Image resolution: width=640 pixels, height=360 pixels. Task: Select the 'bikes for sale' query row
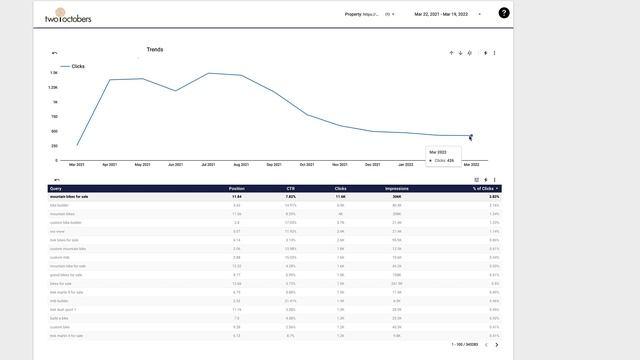[x=275, y=284]
